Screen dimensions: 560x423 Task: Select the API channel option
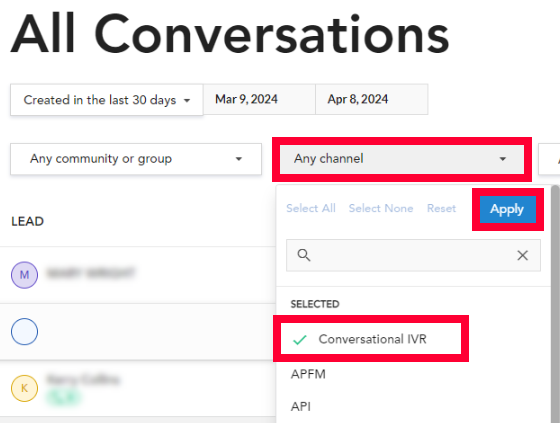click(x=301, y=406)
